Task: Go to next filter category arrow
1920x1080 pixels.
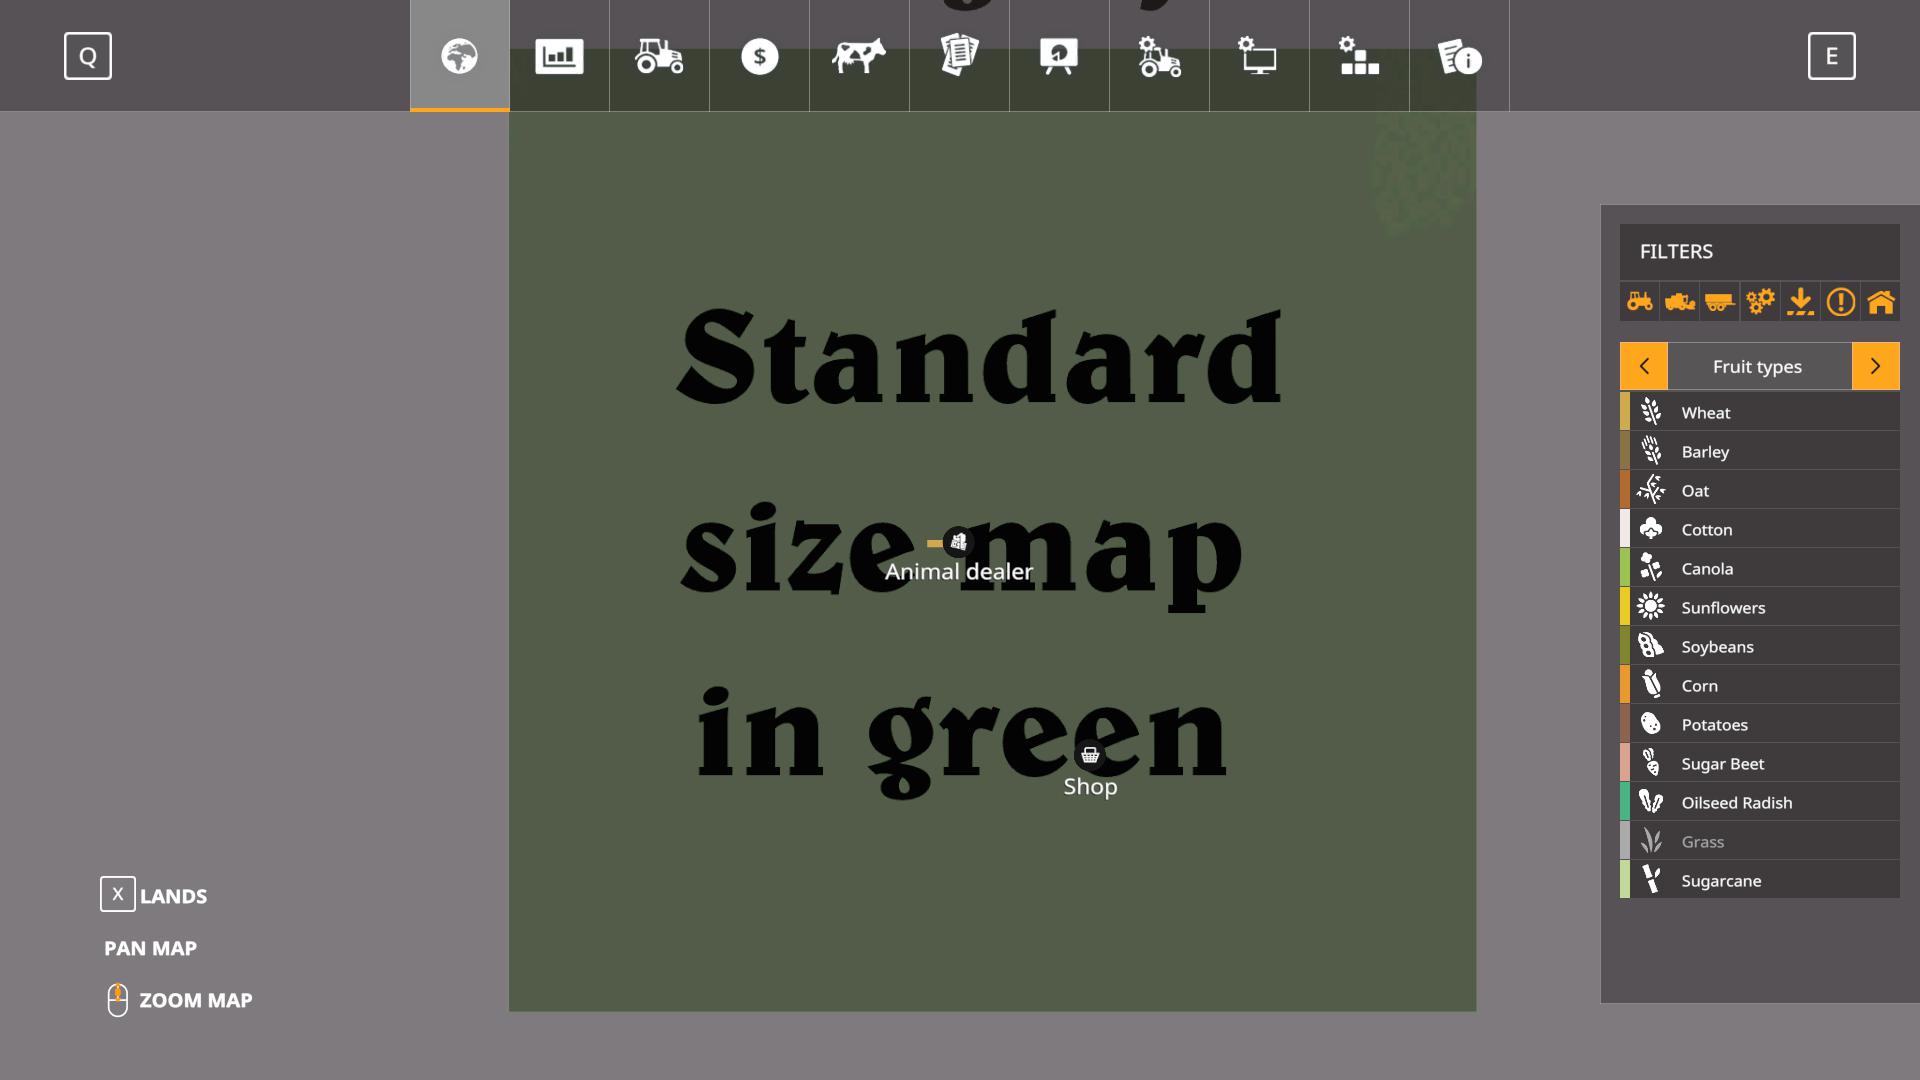Action: coord(1876,366)
